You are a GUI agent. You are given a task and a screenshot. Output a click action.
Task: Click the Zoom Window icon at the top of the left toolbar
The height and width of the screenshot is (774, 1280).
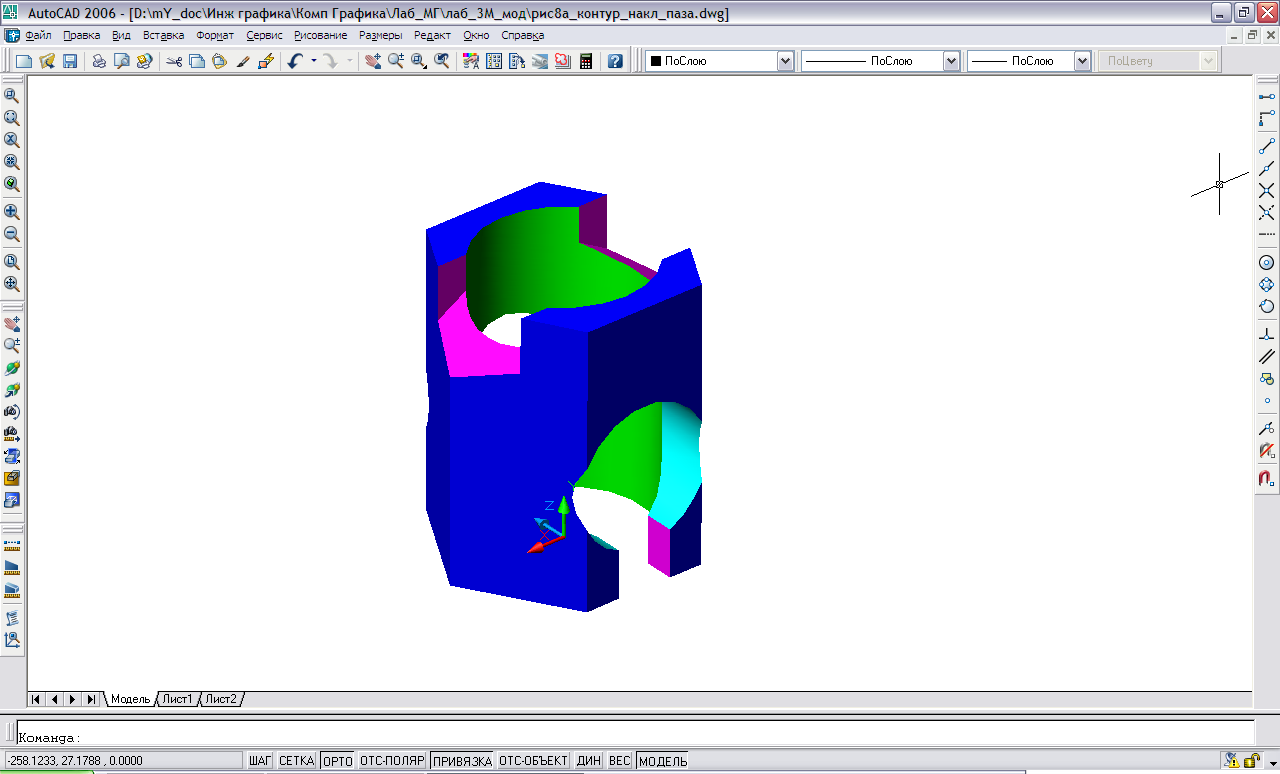click(12, 95)
